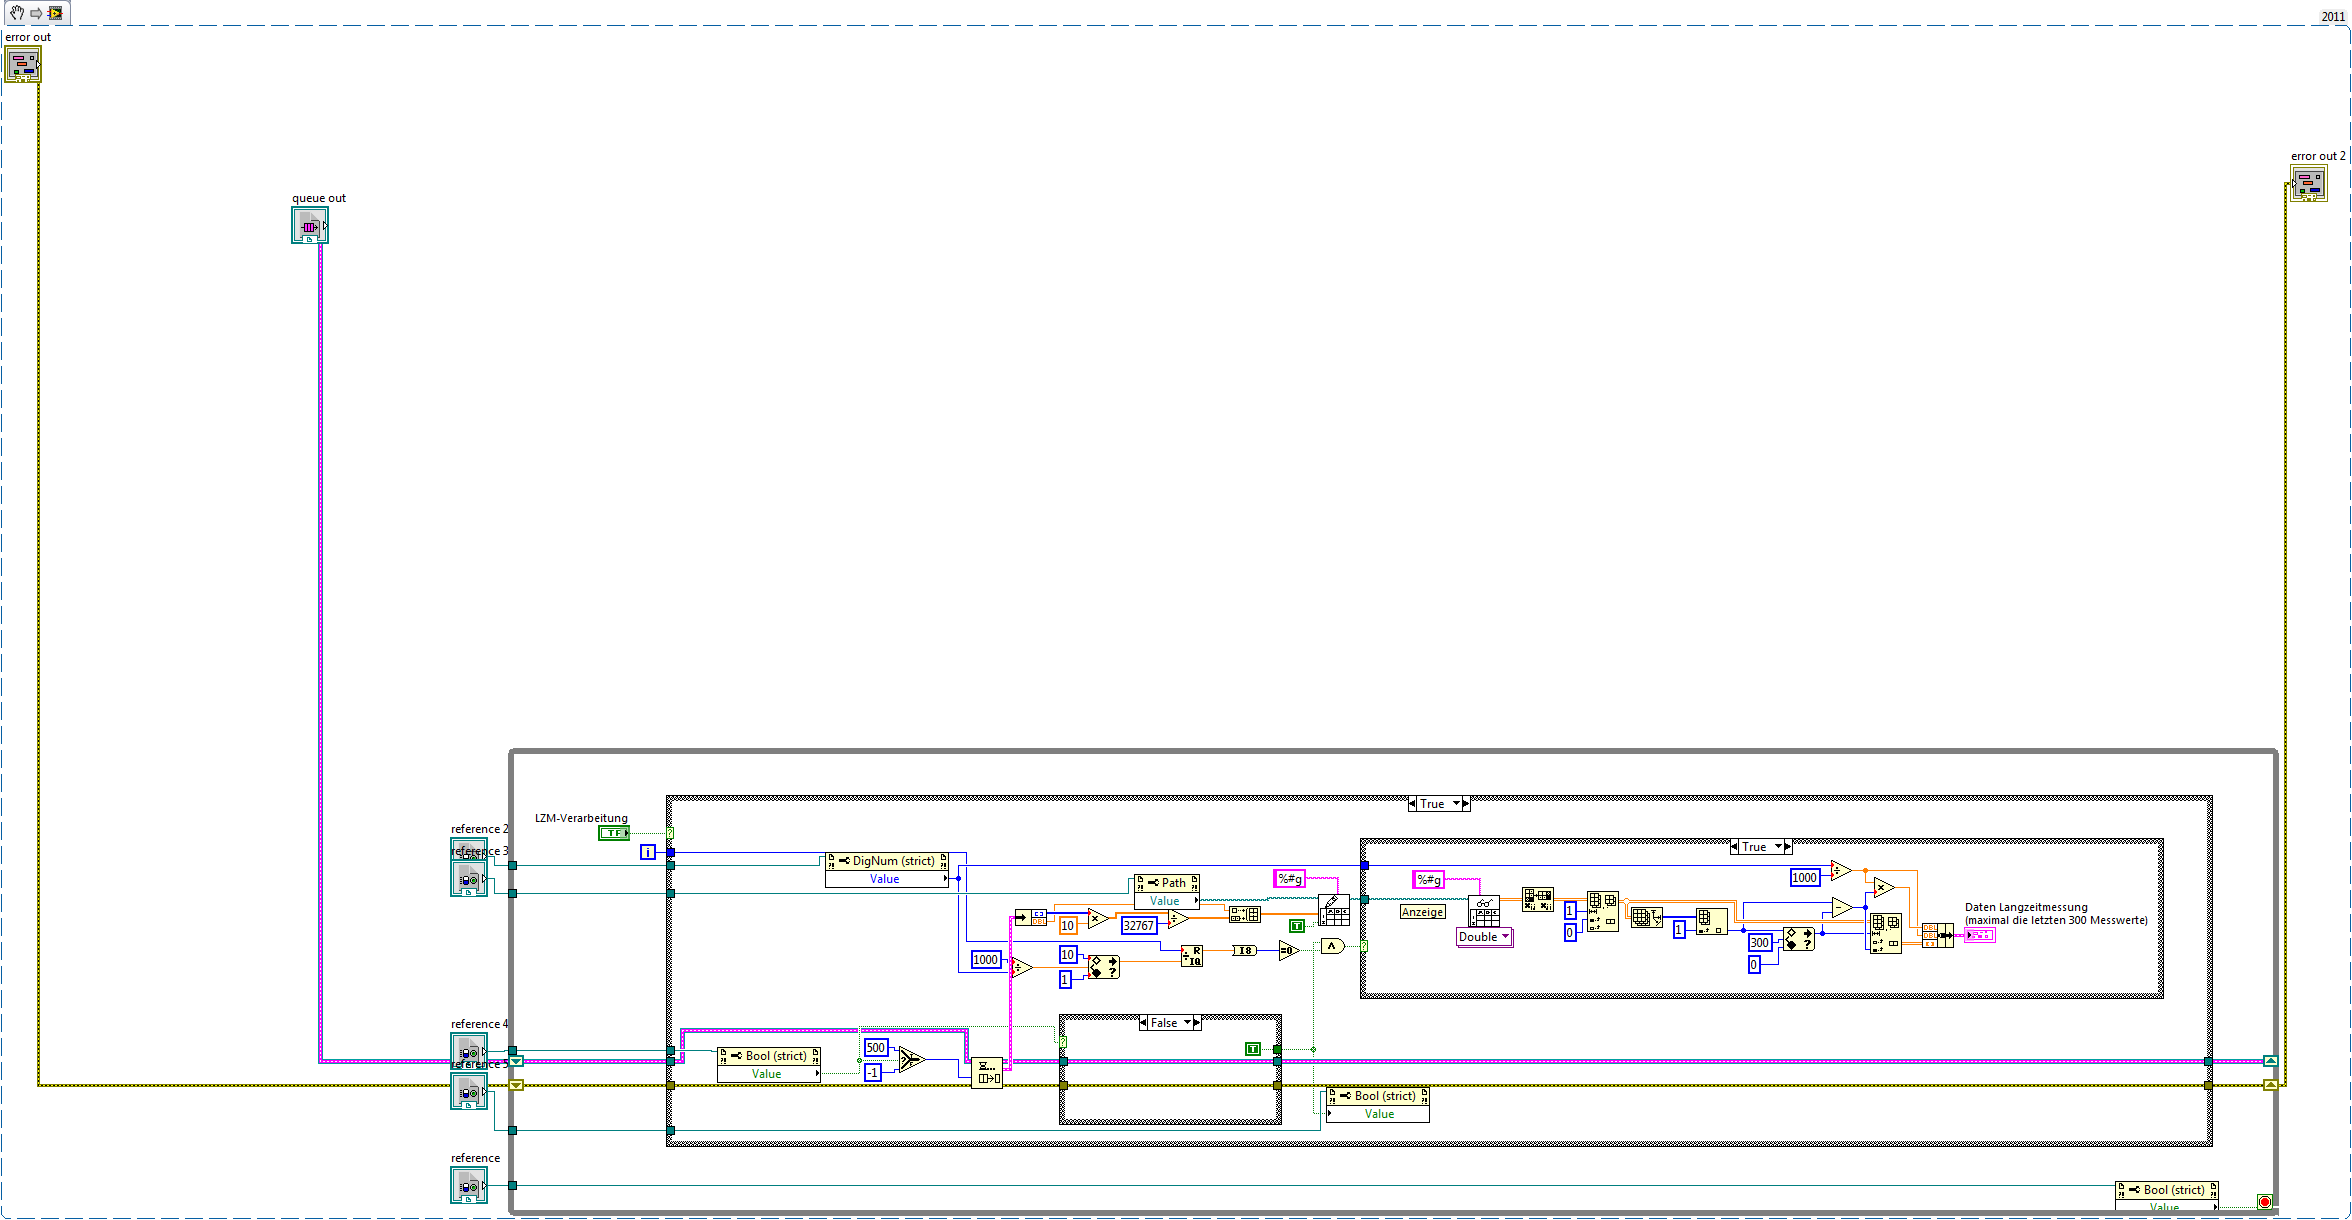
Task: Select the Transpose 2D Array node
Action: (x=1537, y=899)
